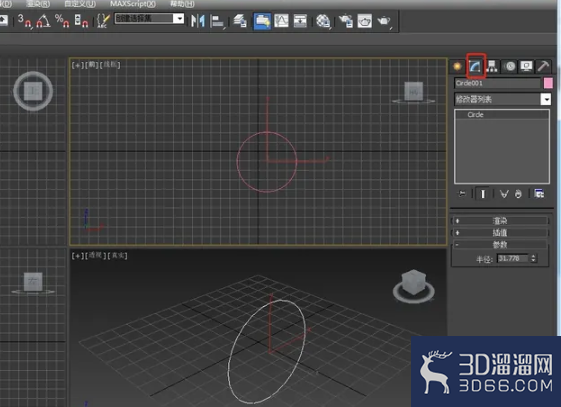This screenshot has height=407, width=561.
Task: Click Configure Modifier Sets icon
Action: click(x=539, y=194)
